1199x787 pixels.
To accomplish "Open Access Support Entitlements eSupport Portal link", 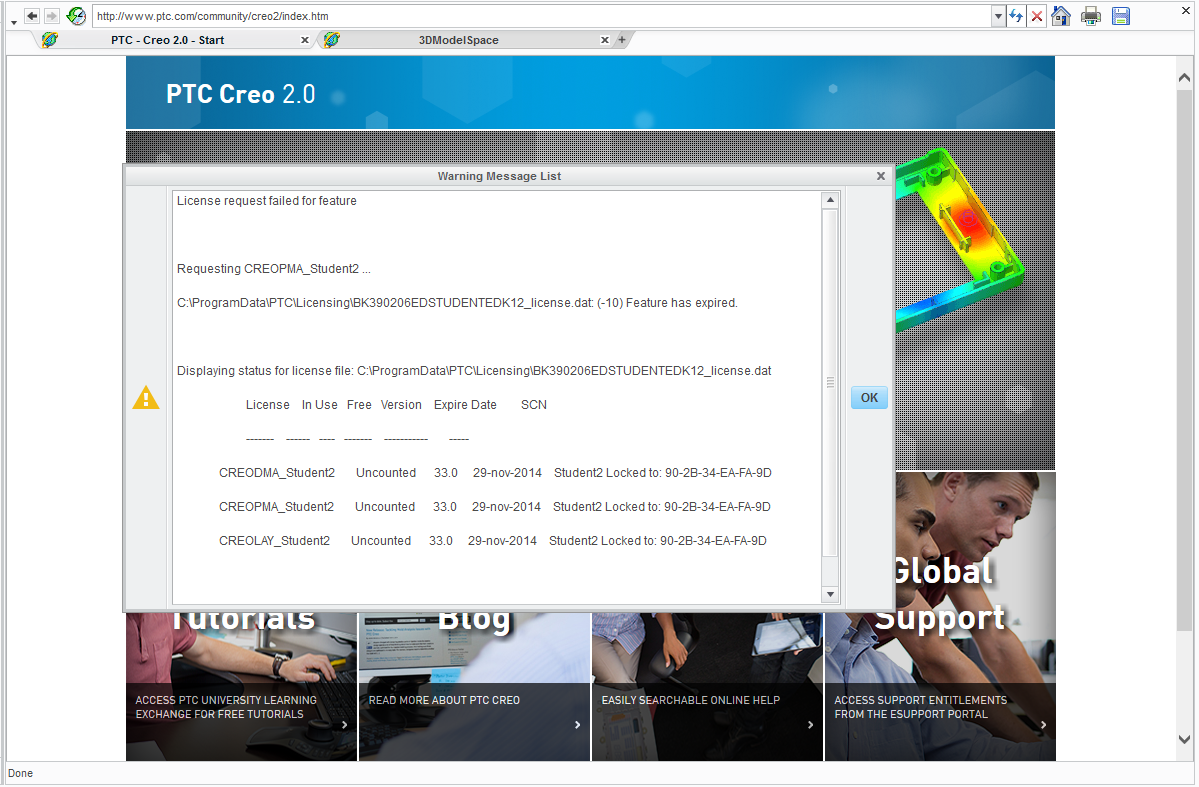I will click(920, 708).
